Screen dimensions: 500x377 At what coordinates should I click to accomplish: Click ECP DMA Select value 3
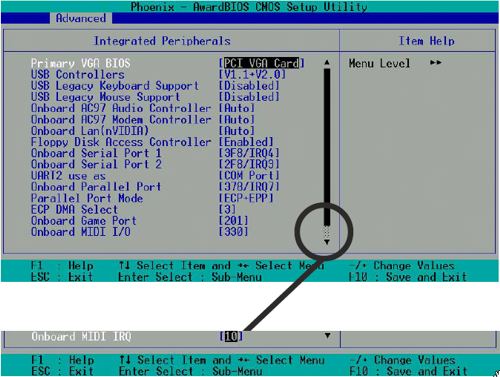(x=227, y=209)
